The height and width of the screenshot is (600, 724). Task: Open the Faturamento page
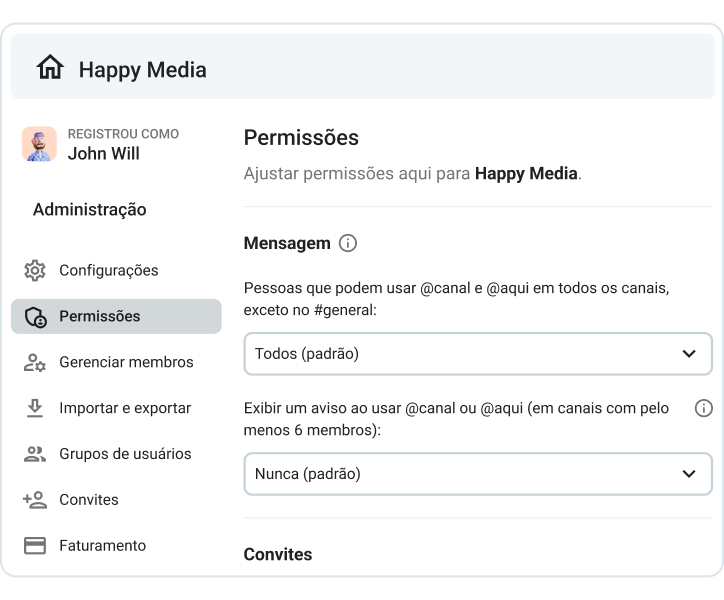[x=102, y=546]
